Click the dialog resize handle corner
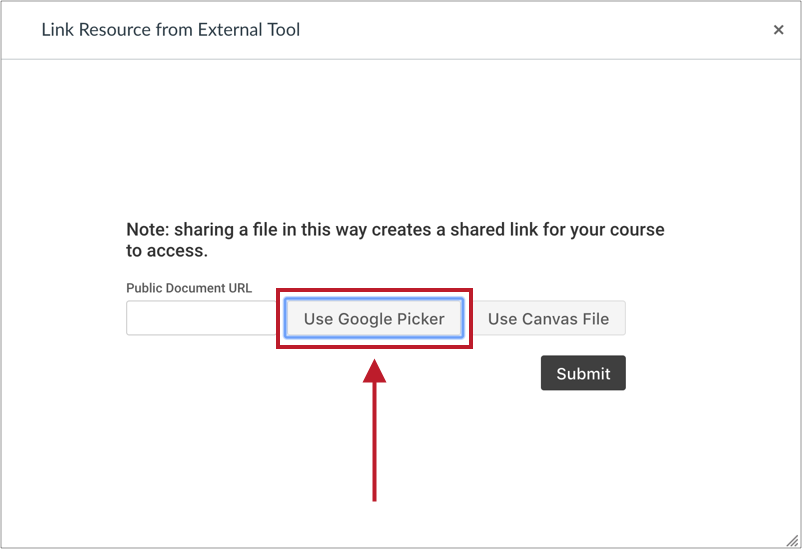The image size is (802, 549). point(792,540)
